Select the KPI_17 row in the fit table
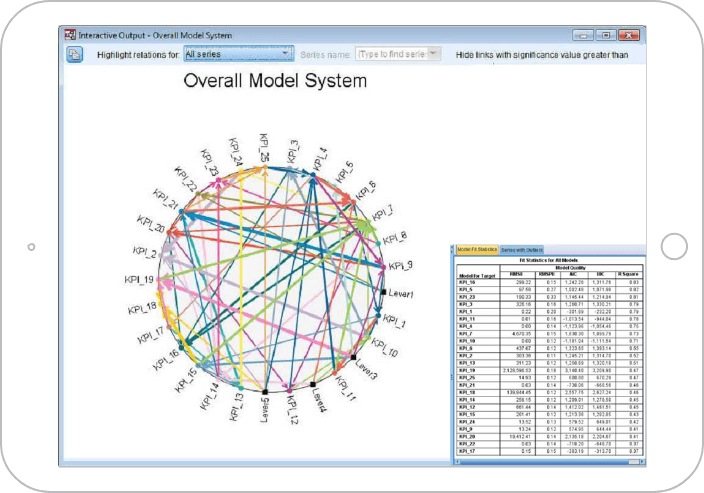Image resolution: width=704 pixels, height=493 pixels. coord(550,451)
